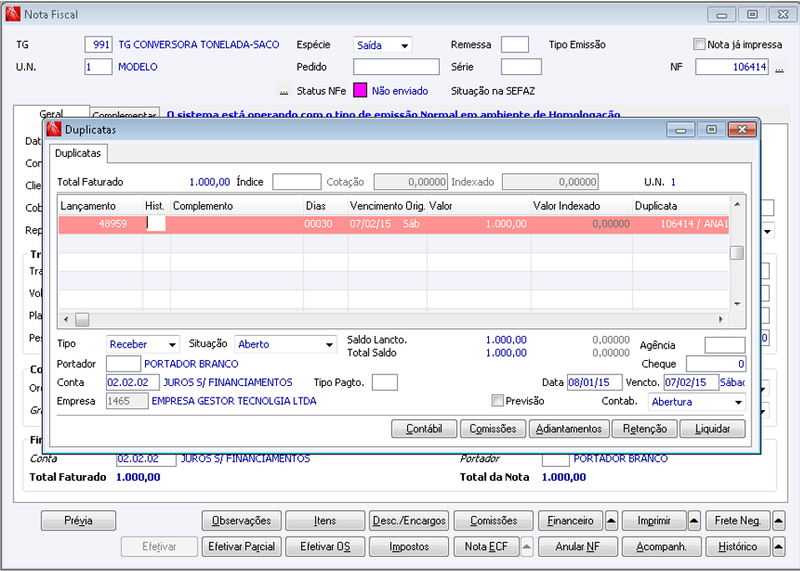
Task: Click the magenta Status NFe color indicator
Action: (x=360, y=91)
